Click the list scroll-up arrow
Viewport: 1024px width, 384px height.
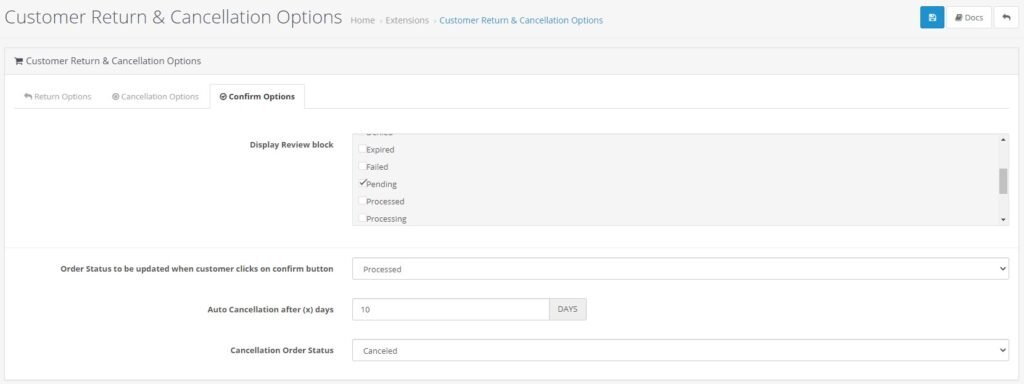coord(1003,139)
